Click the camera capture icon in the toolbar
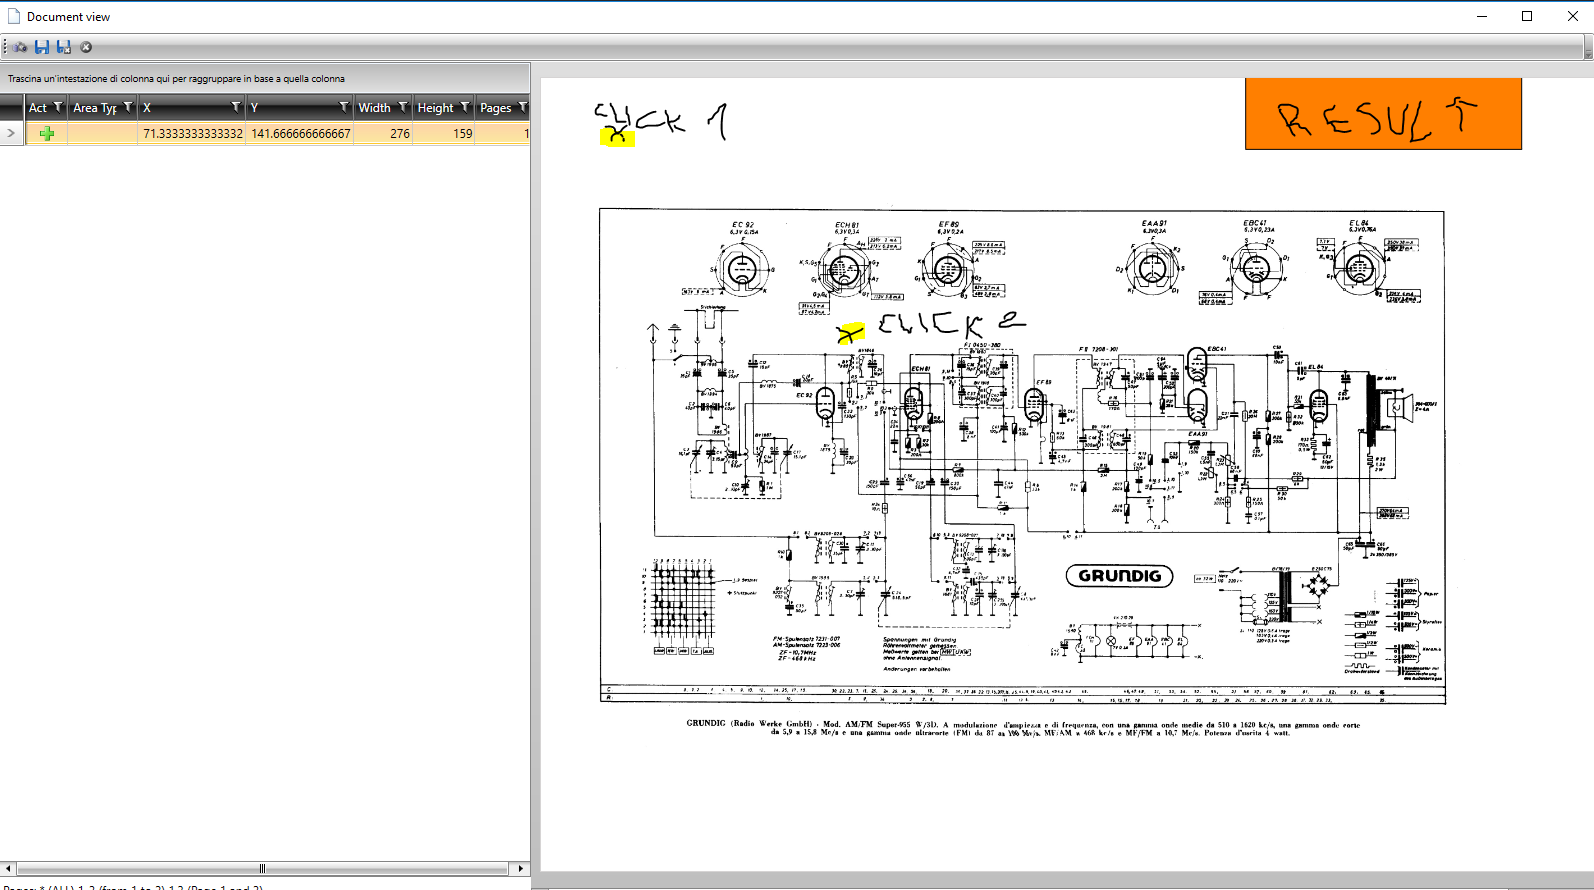This screenshot has width=1594, height=890. point(20,47)
